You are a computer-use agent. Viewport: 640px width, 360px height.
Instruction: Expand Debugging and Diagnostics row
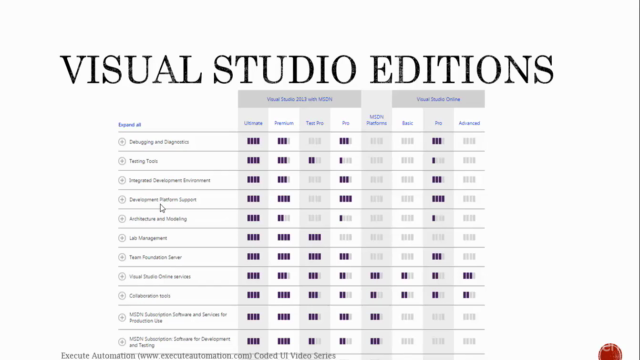tap(122, 142)
